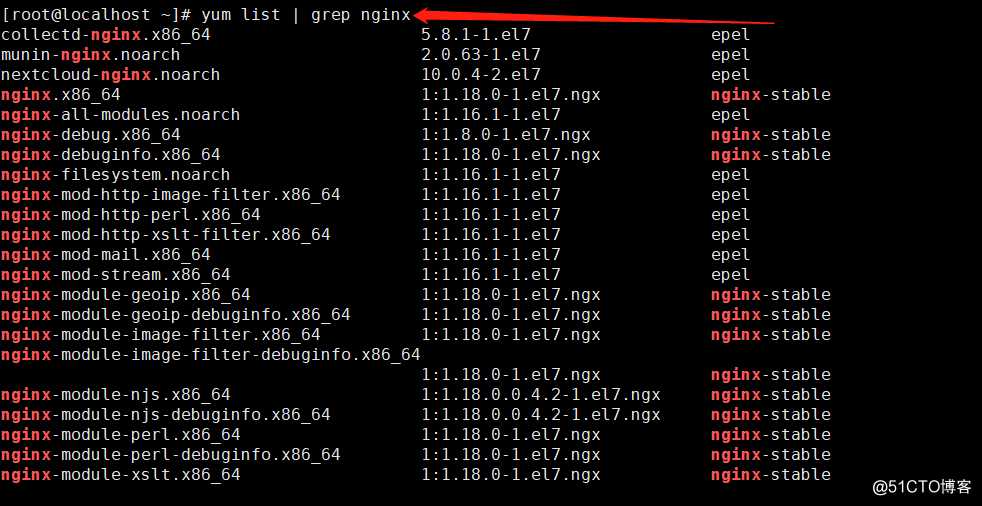Screen dimensions: 982x506
Task: Click the nginx-module-xslt.x86_64 package name
Action: (x=121, y=475)
